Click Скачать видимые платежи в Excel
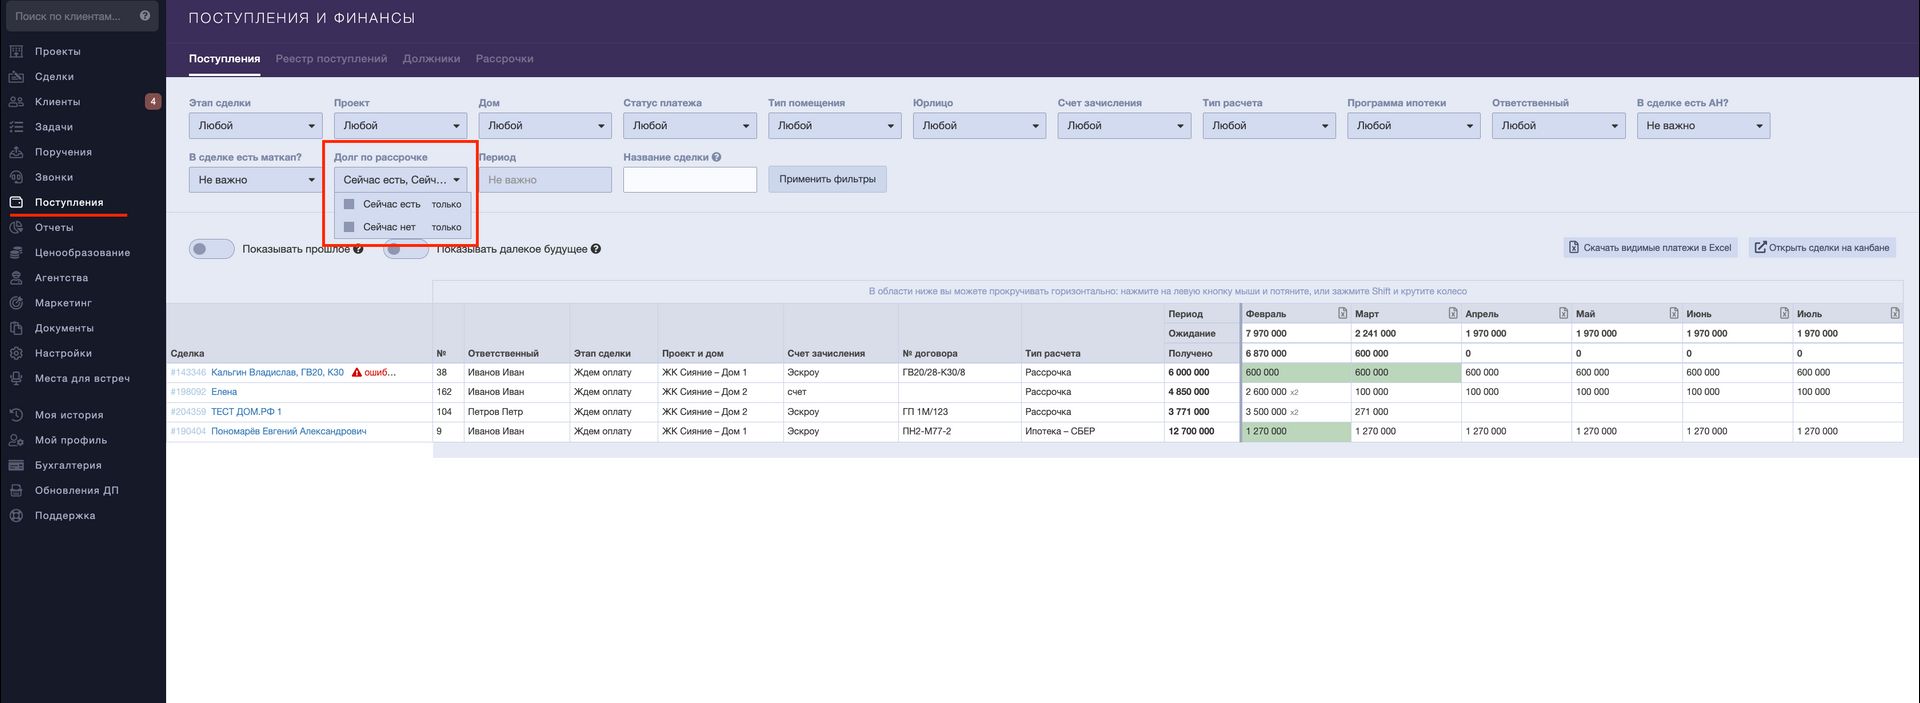This screenshot has height=703, width=1920. [1650, 247]
